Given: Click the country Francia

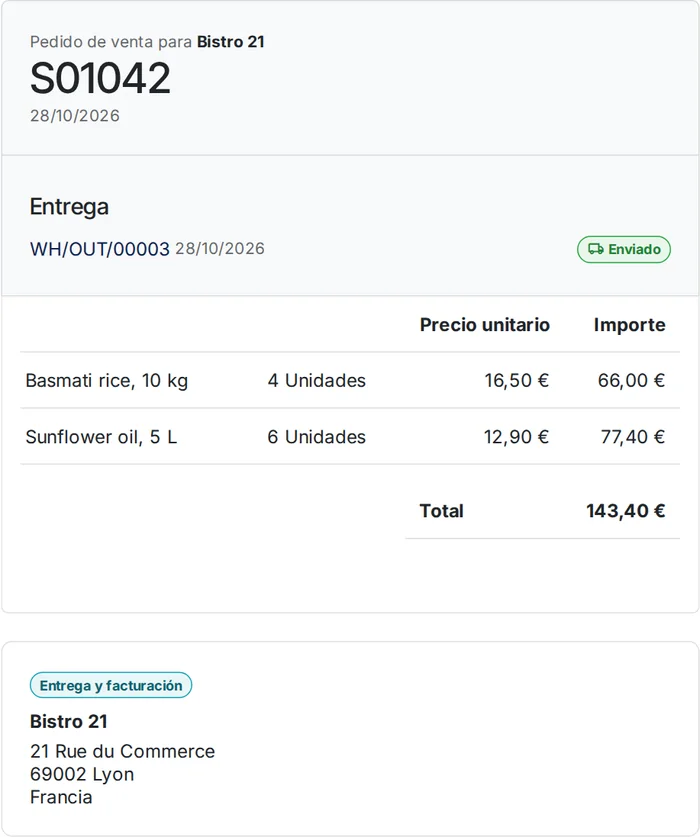Looking at the screenshot, I should (61, 797).
